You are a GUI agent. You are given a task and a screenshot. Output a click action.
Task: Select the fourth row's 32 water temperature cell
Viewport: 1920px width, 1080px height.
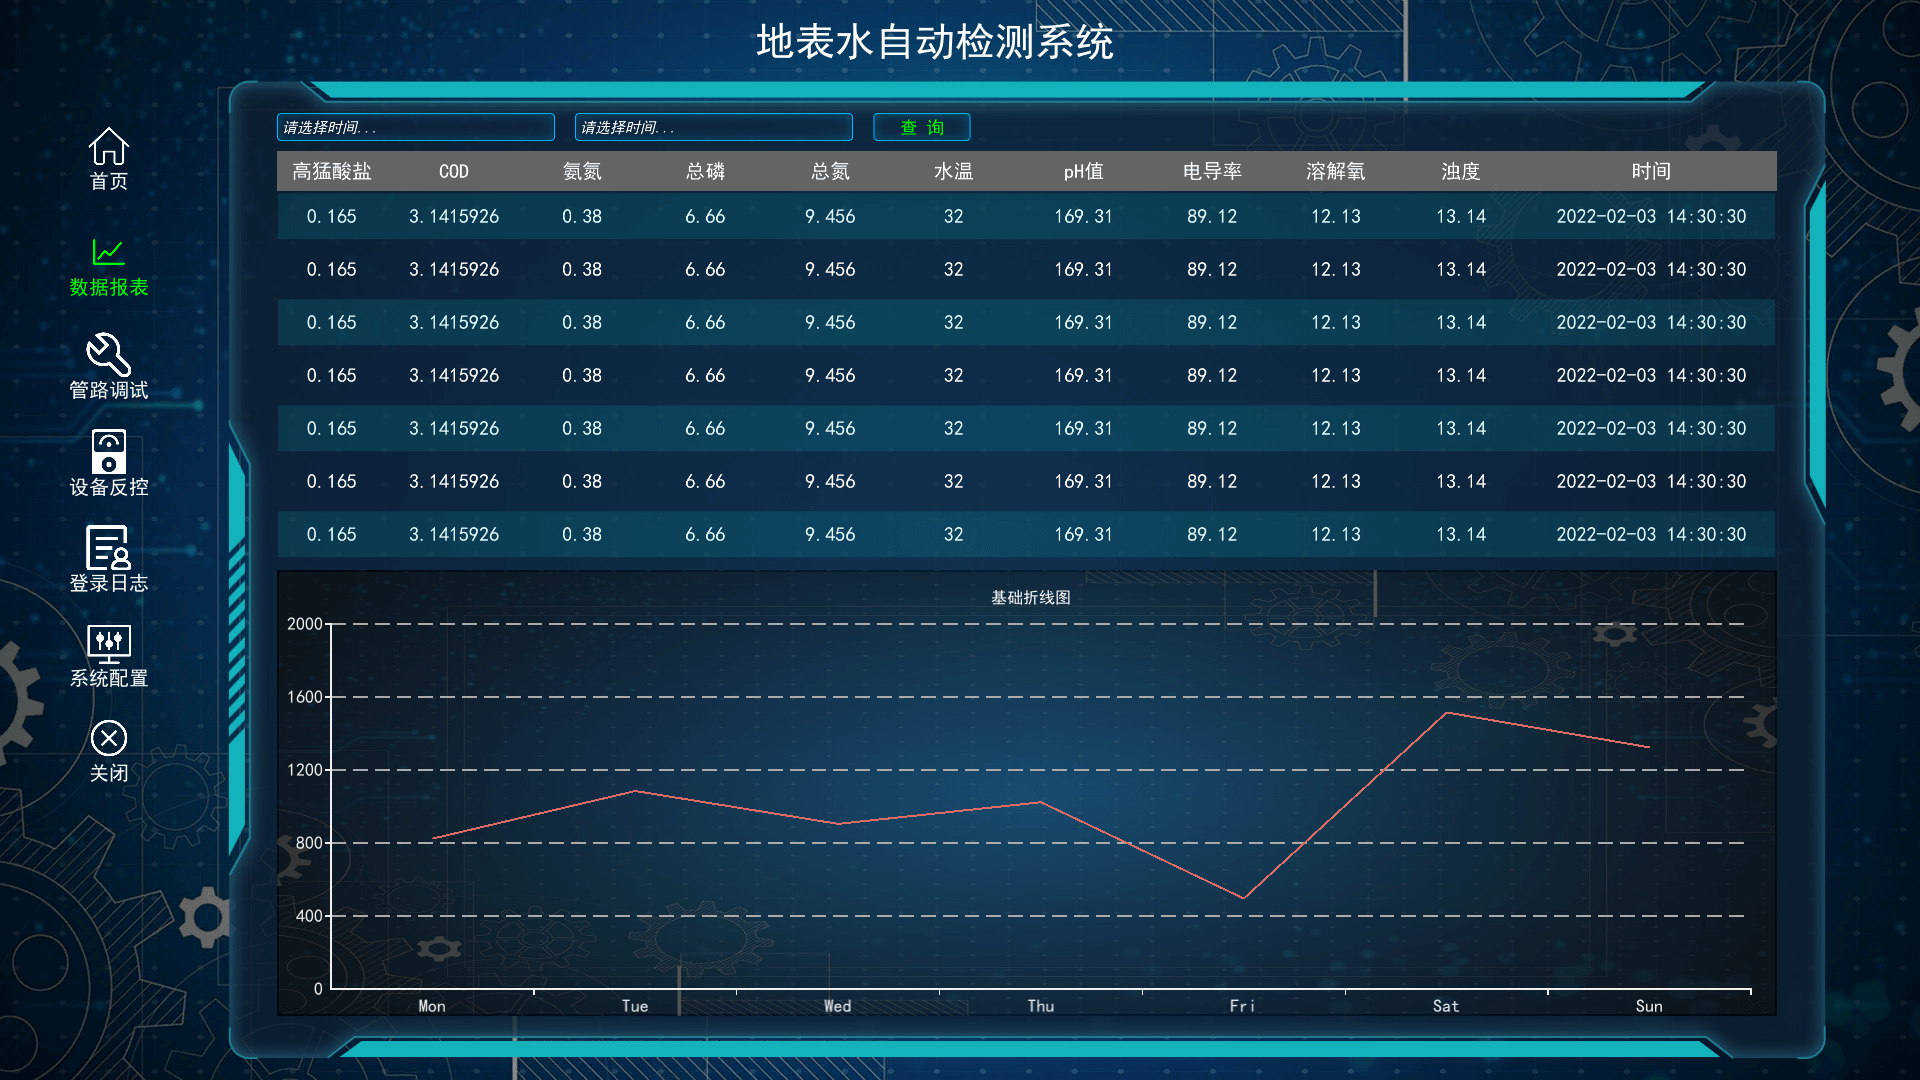click(x=954, y=375)
